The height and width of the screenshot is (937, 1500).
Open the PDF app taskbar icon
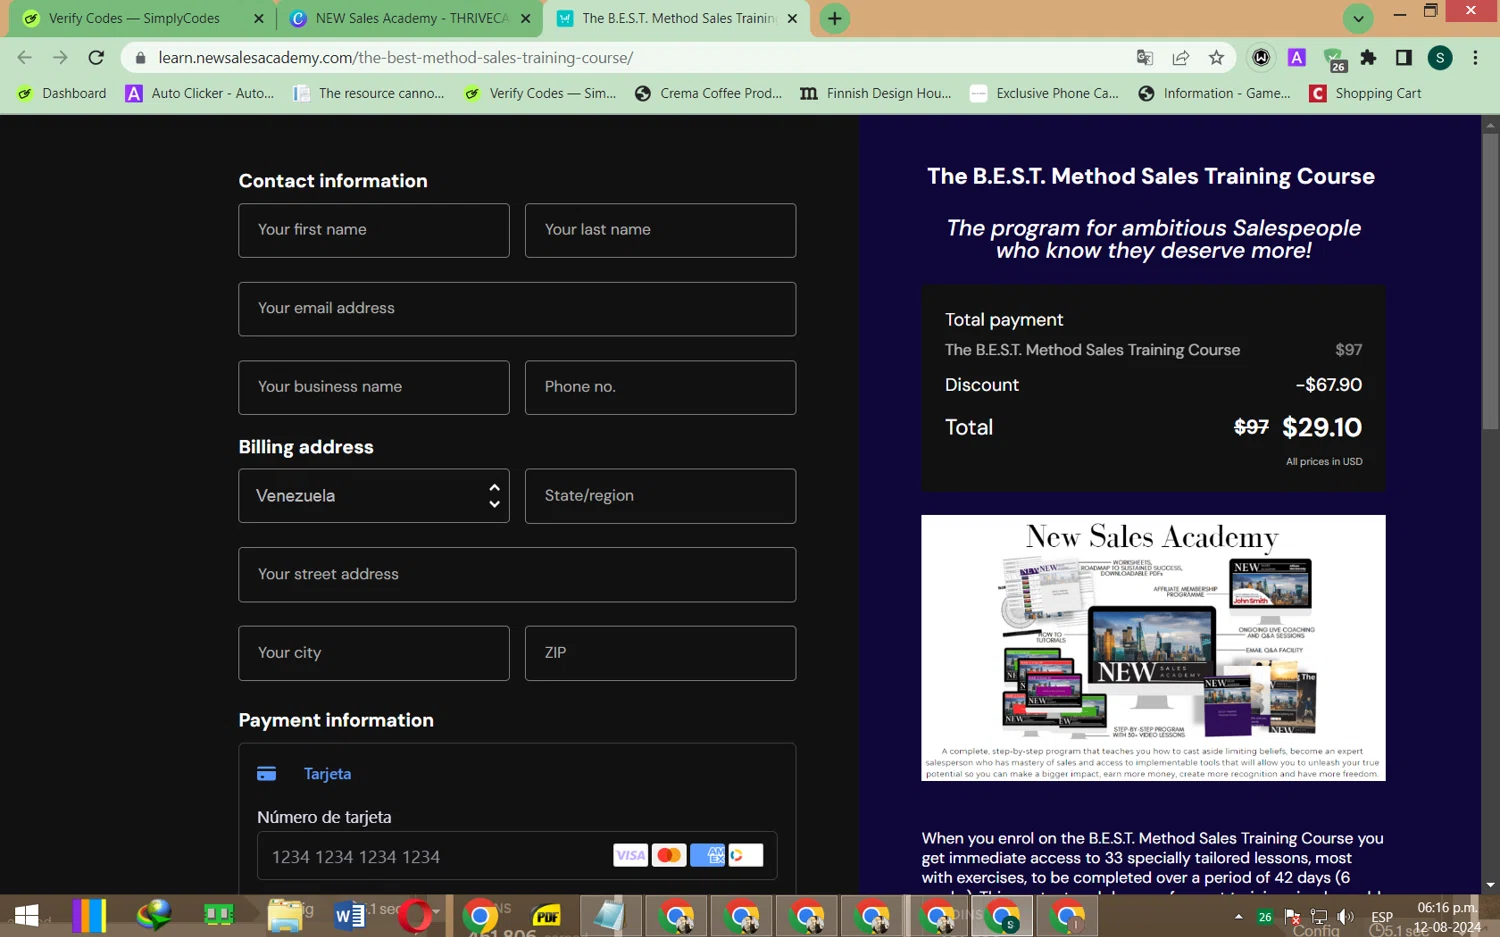pos(547,915)
